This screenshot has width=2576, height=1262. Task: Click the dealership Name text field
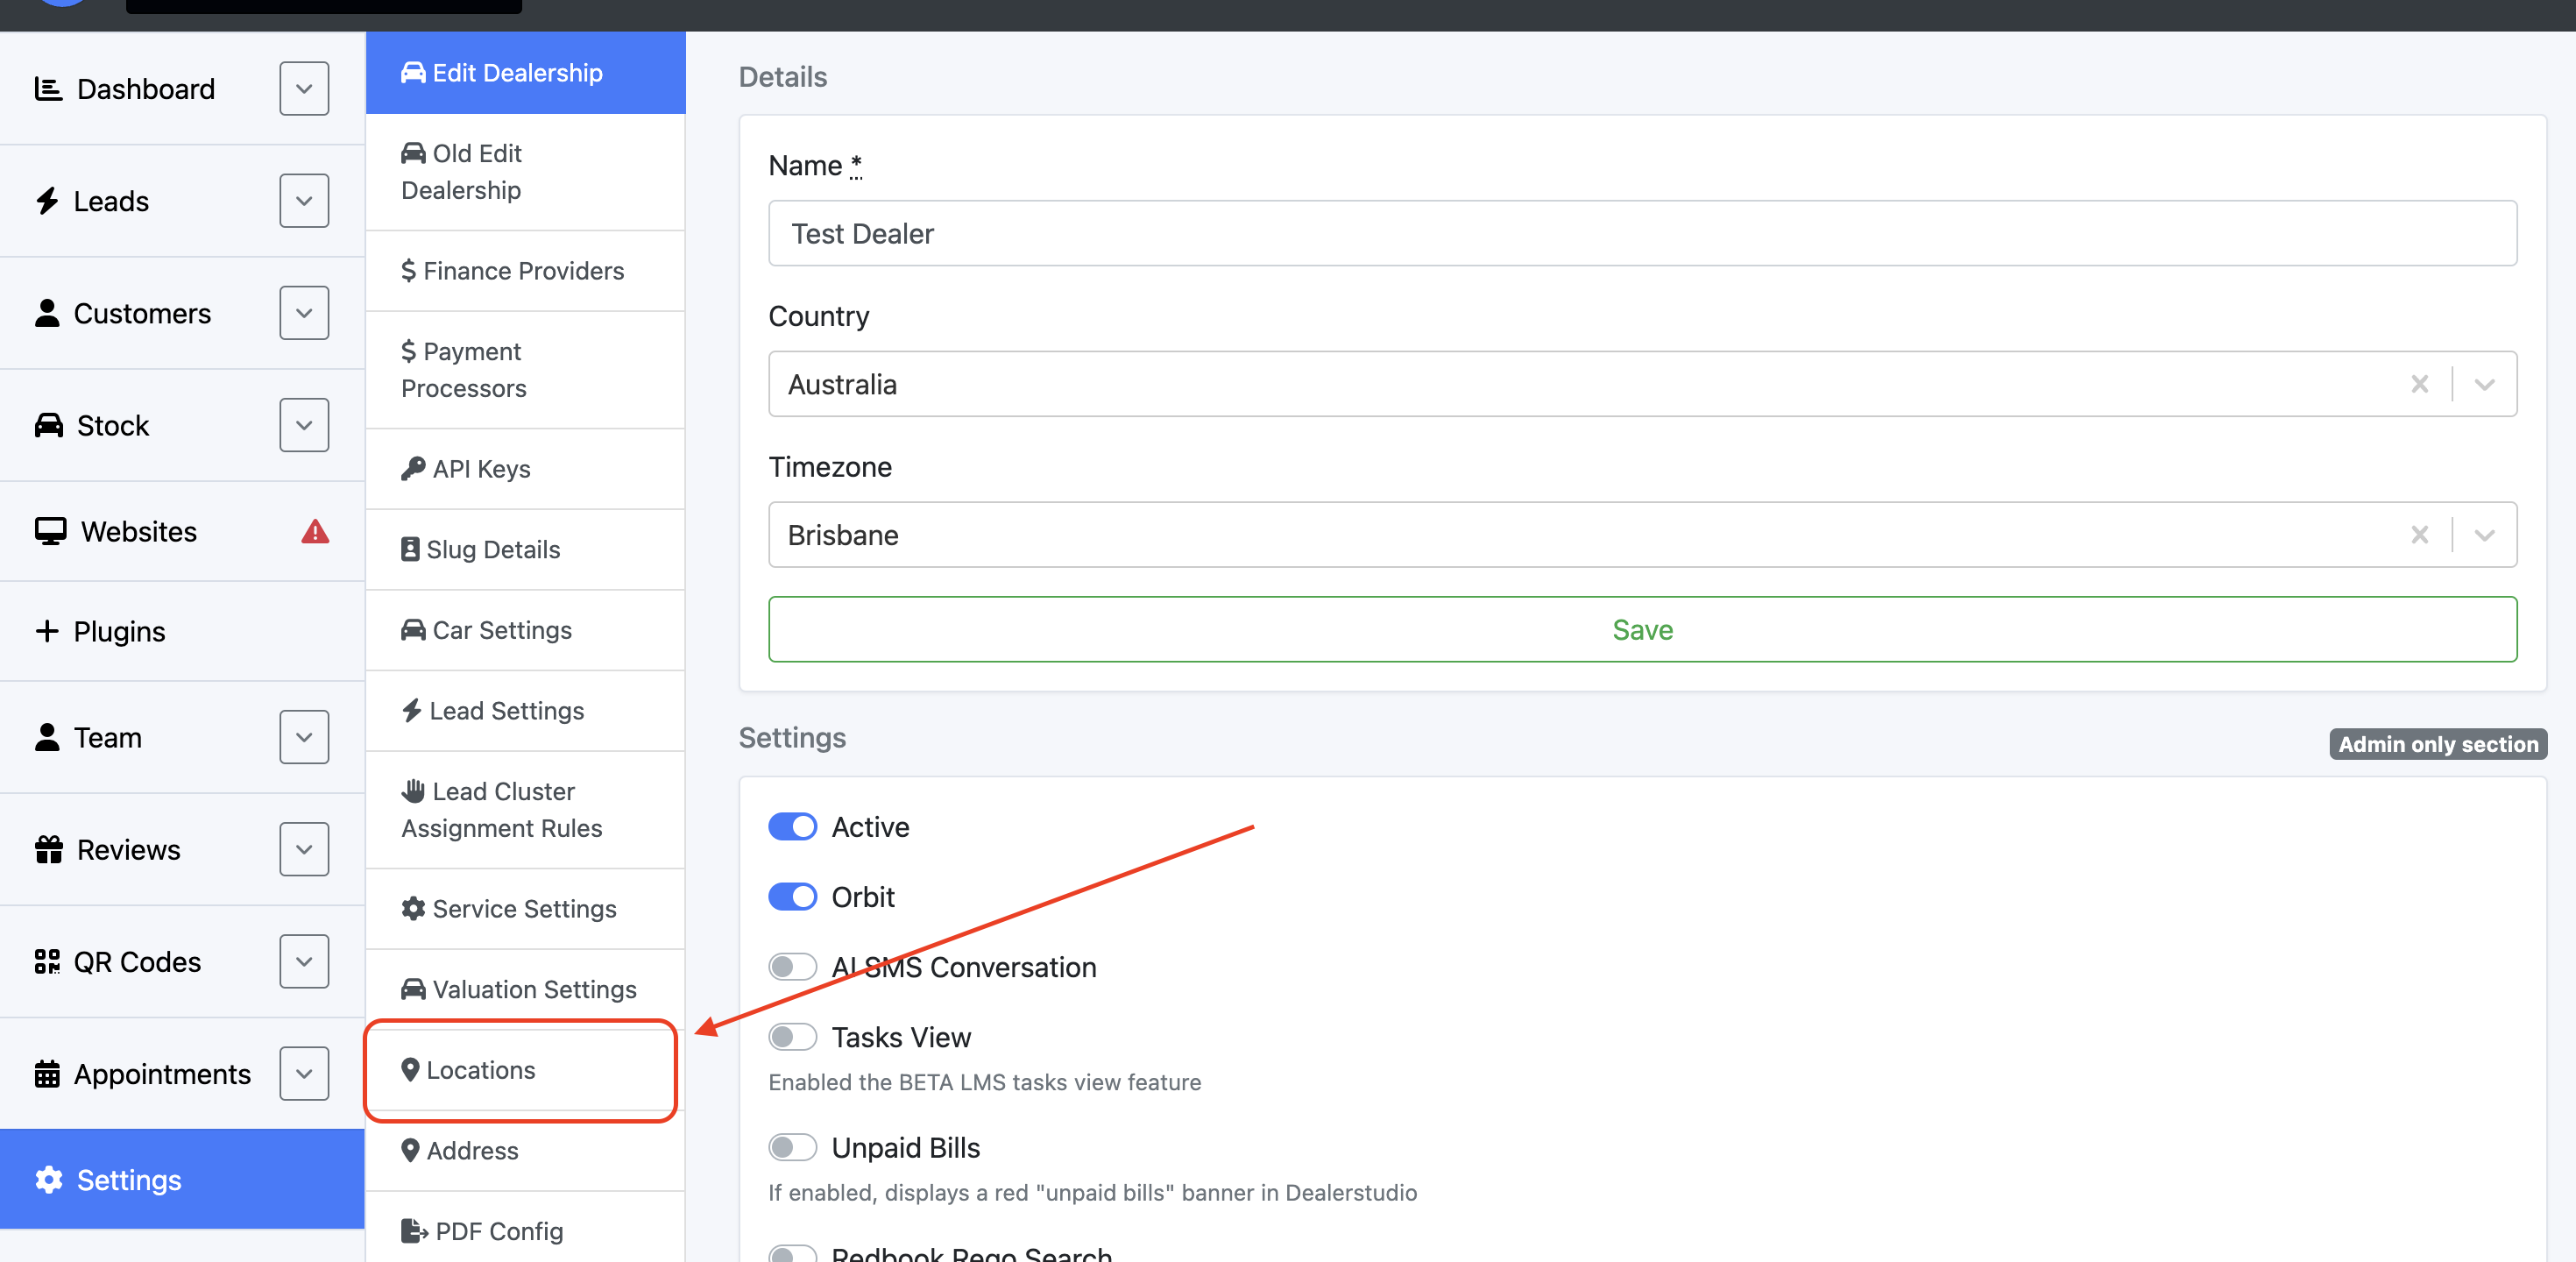(x=1641, y=233)
